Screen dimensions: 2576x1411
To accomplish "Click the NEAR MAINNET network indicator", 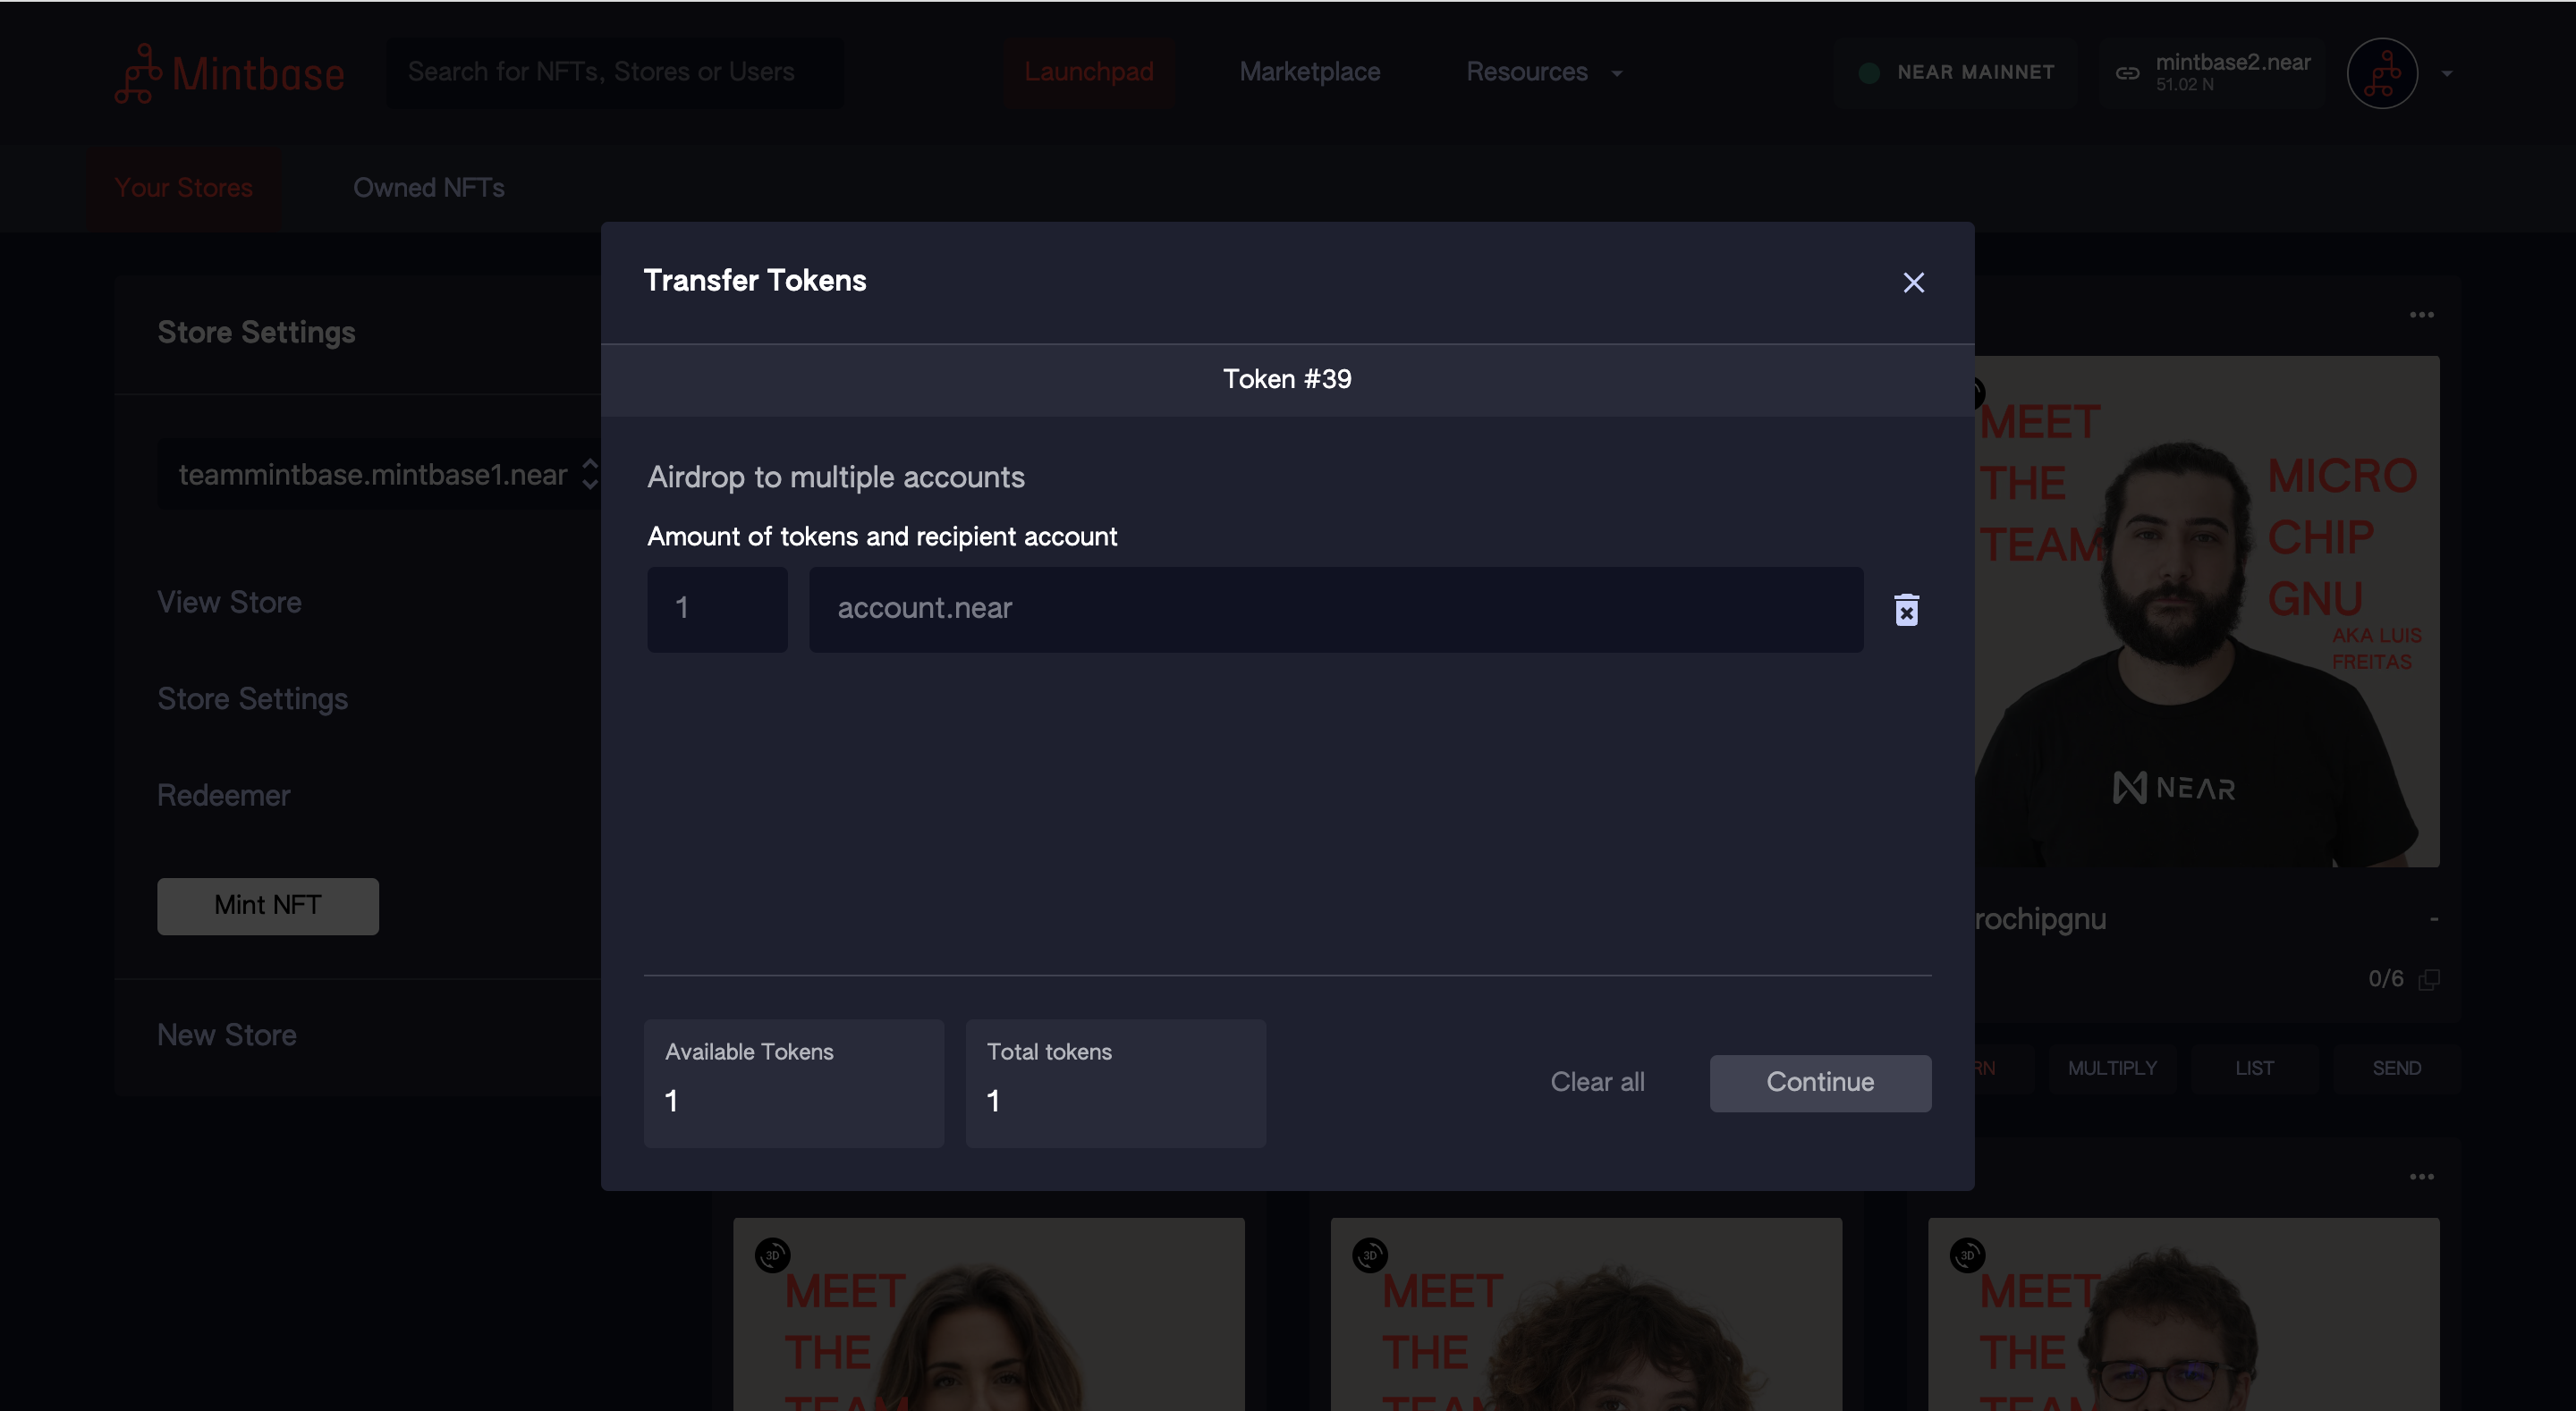I will coord(1956,72).
